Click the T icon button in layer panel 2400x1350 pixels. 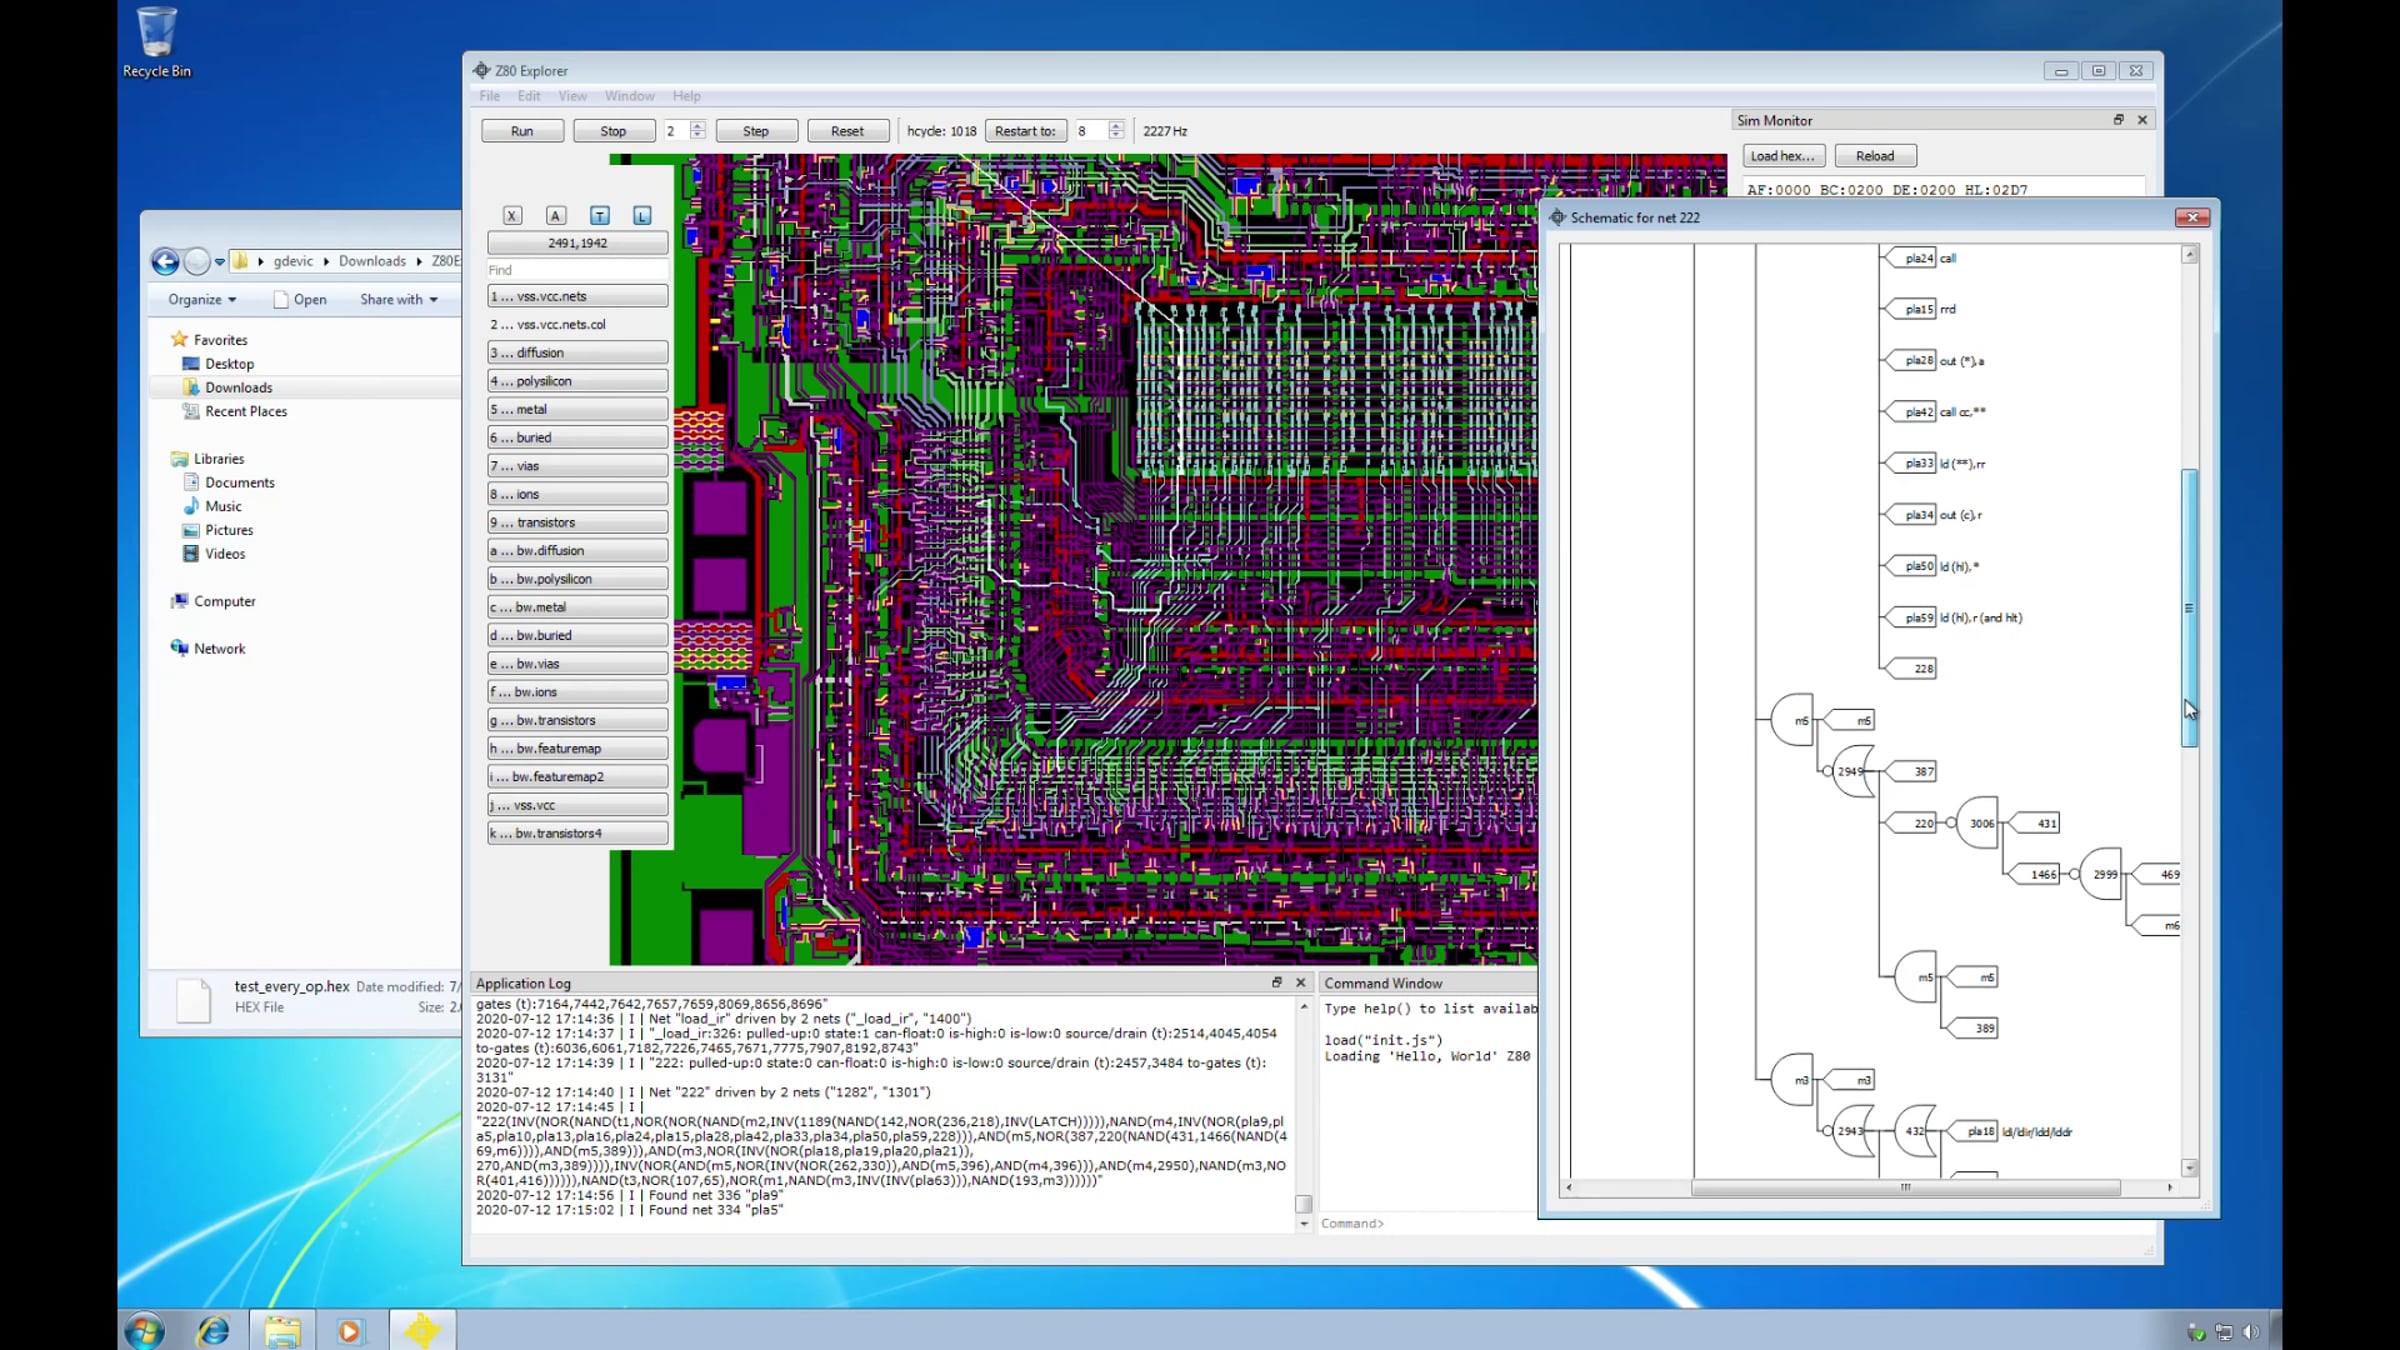(x=599, y=215)
